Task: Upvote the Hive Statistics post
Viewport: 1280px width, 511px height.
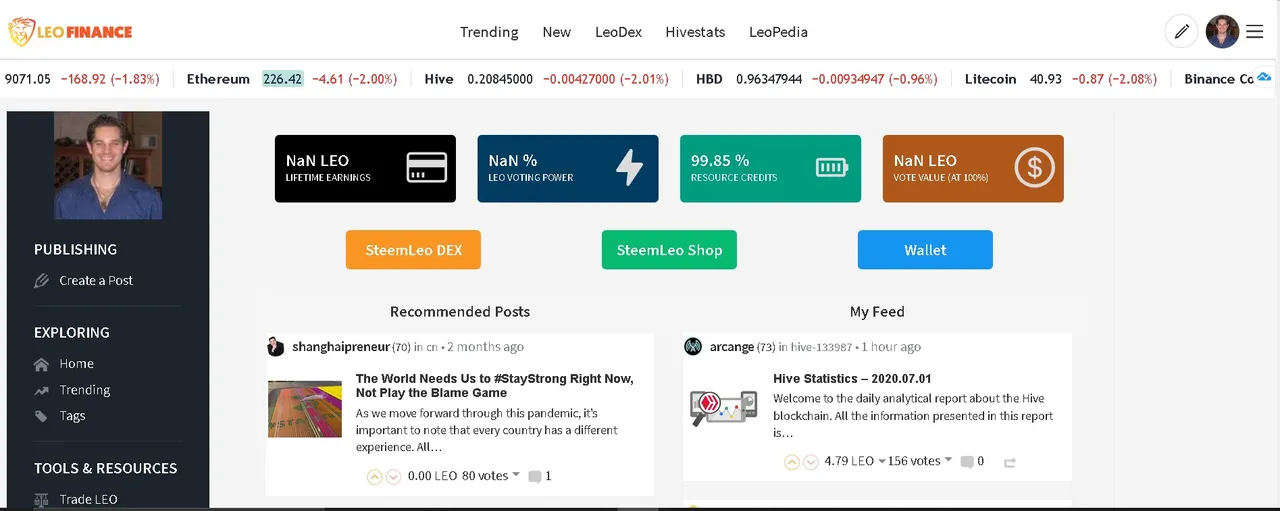Action: (791, 462)
